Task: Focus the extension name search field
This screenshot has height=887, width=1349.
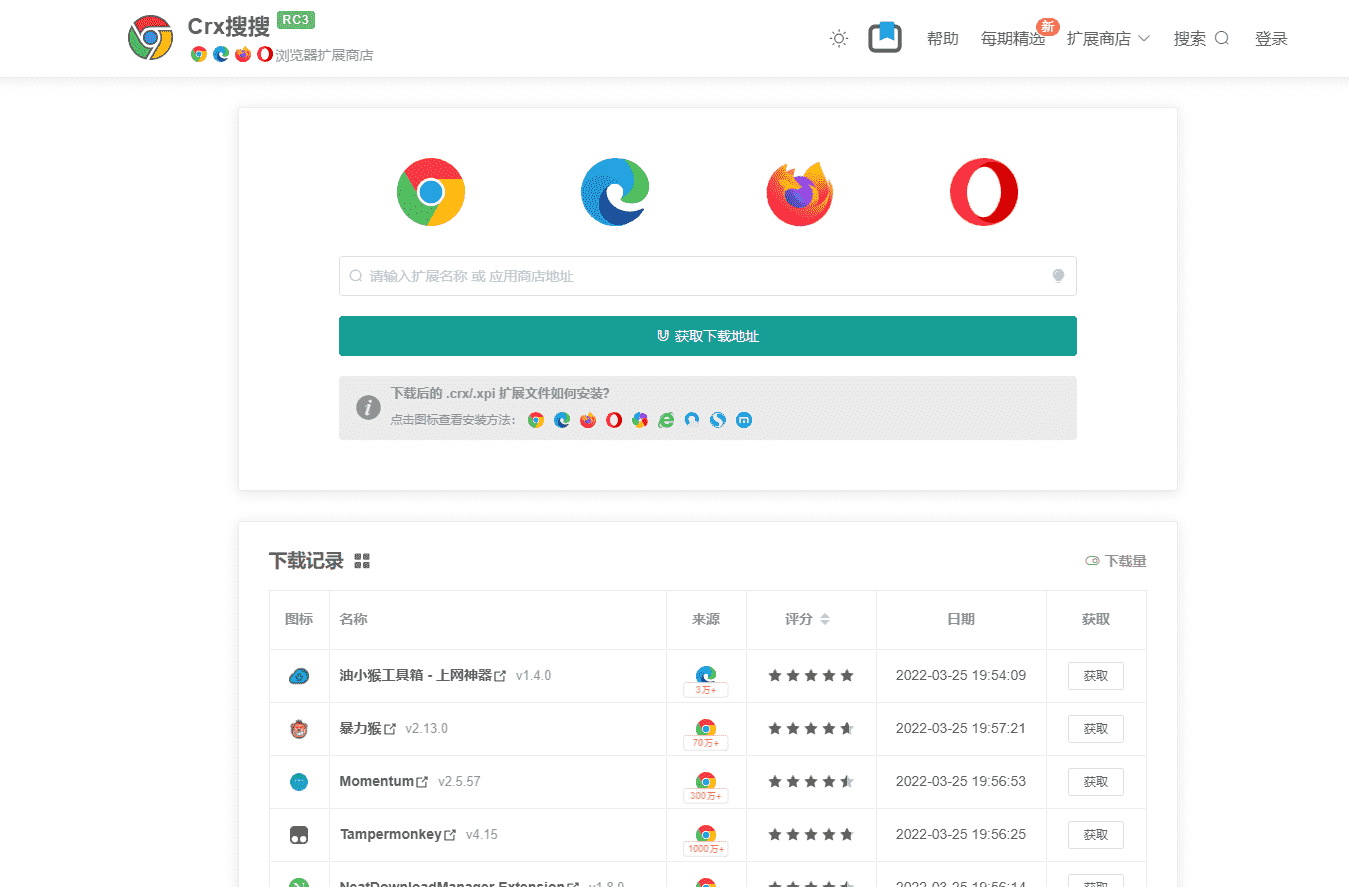Action: coord(708,276)
